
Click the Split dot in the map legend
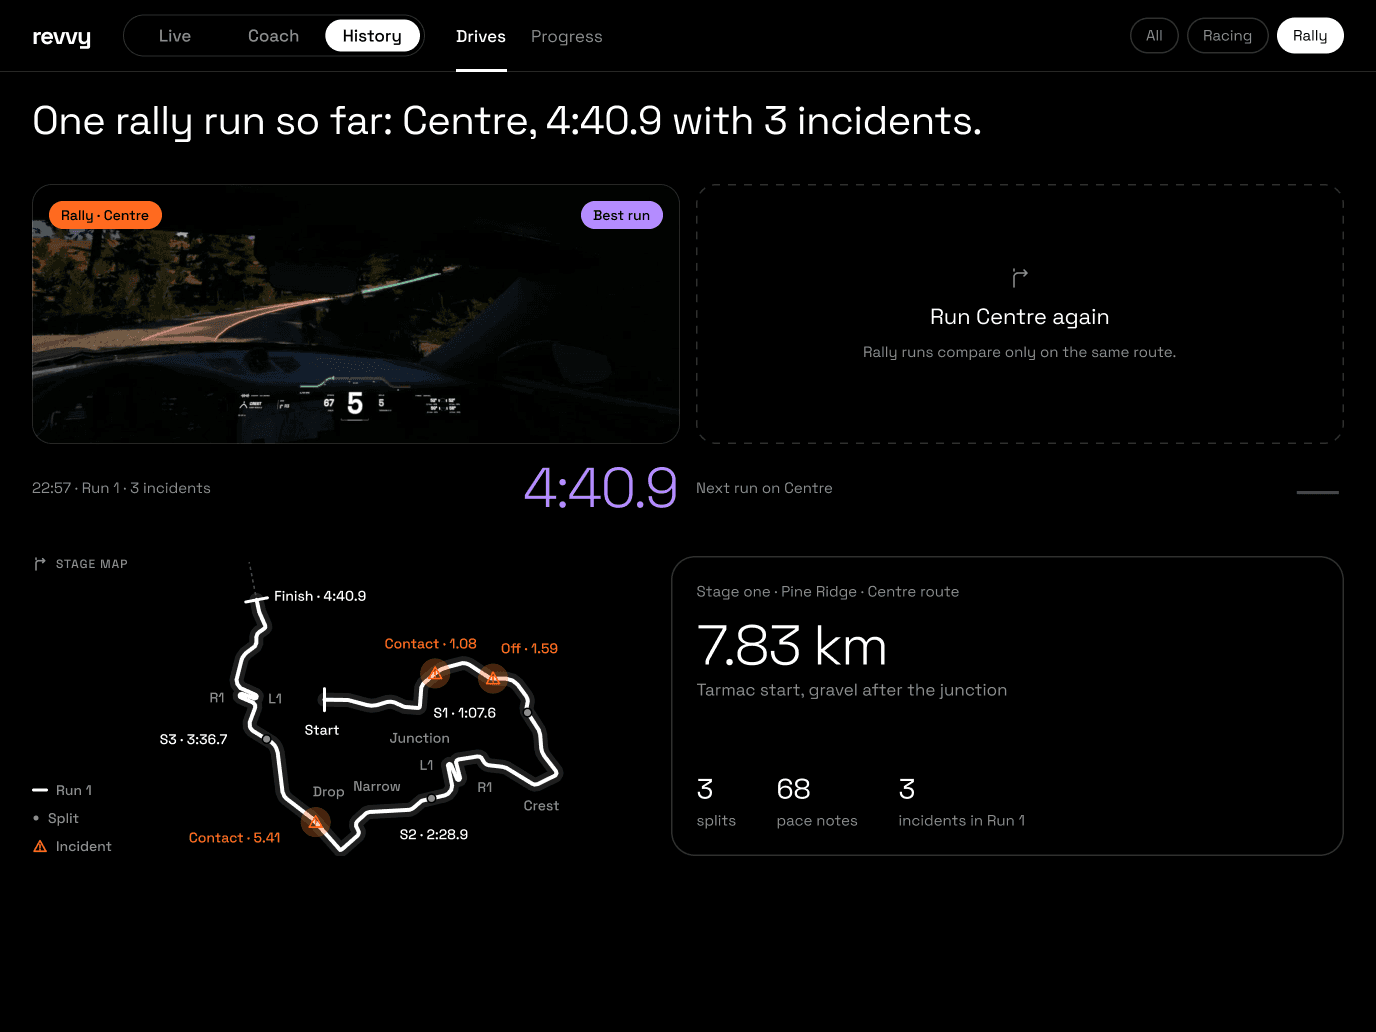coord(36,818)
